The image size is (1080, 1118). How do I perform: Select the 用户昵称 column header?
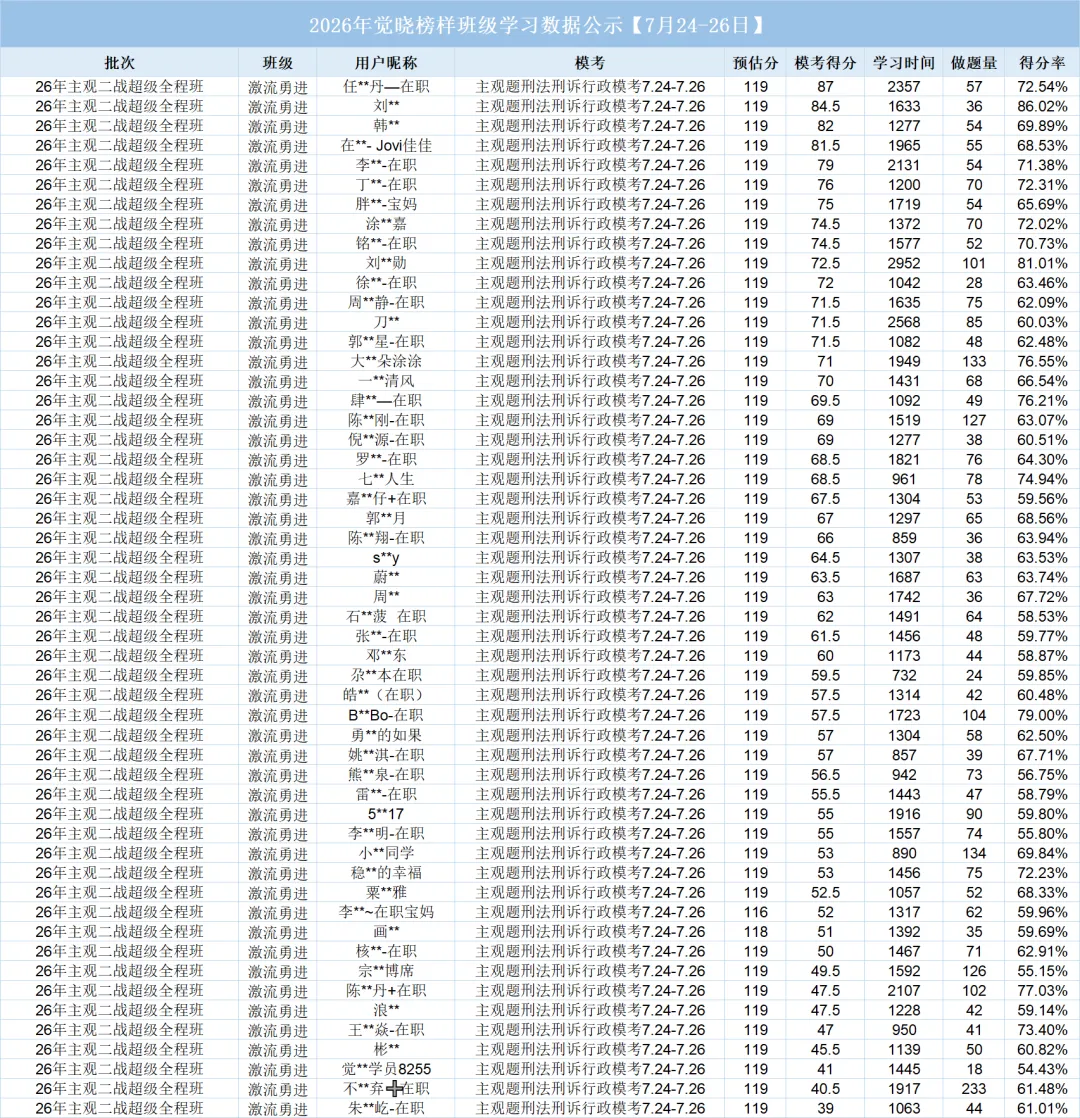pos(386,63)
